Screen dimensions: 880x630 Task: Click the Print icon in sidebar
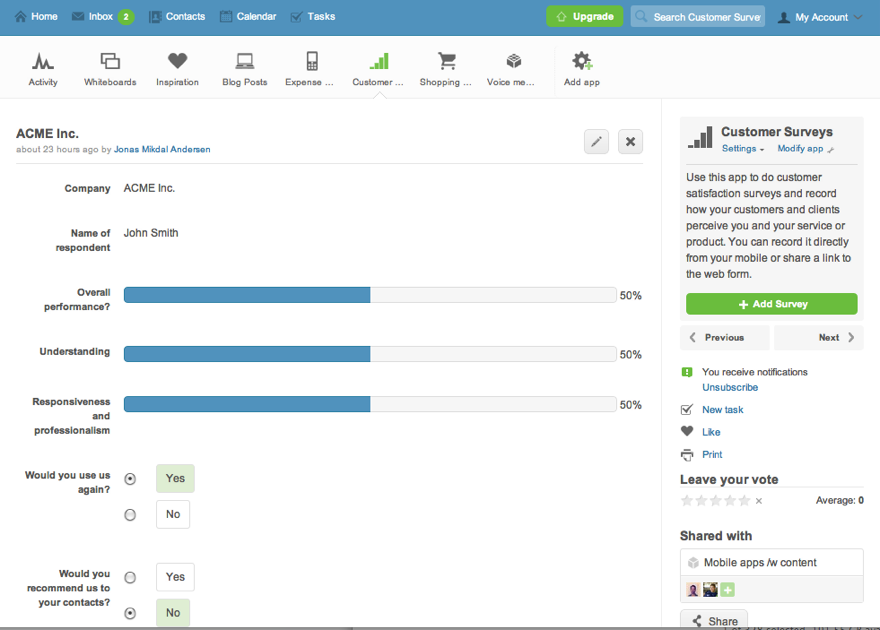(x=687, y=455)
